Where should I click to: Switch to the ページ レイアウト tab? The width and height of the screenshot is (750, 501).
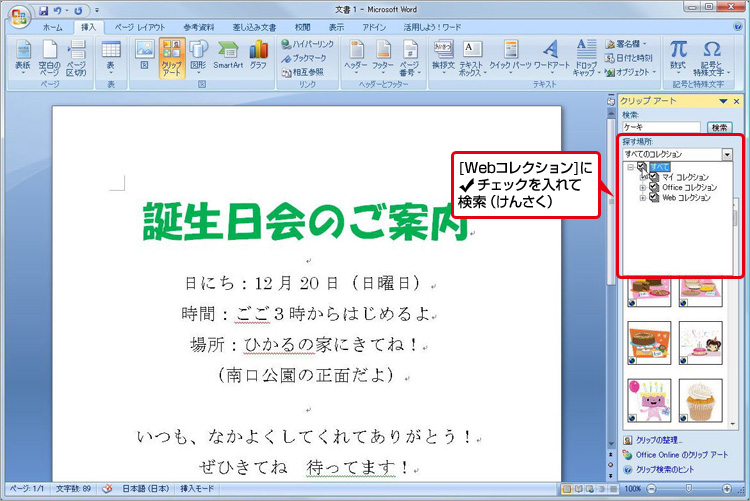pos(140,27)
